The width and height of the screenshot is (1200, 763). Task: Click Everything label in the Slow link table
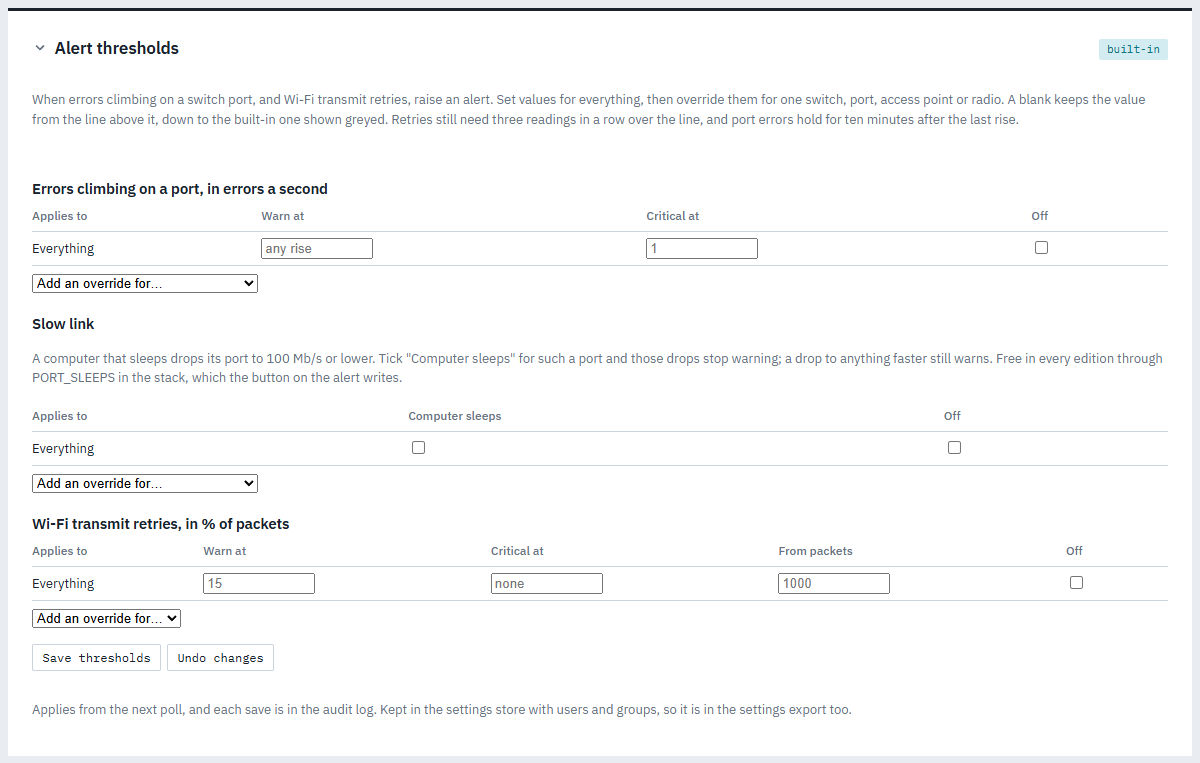tap(63, 449)
